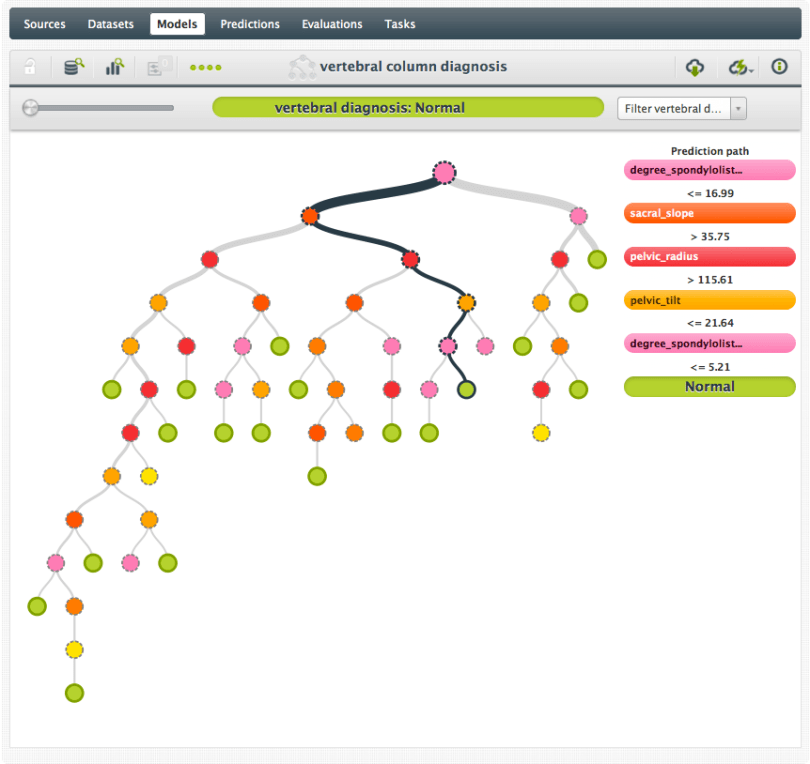Open the dataset view icon
Screen dimensions: 810x764
coord(74,67)
